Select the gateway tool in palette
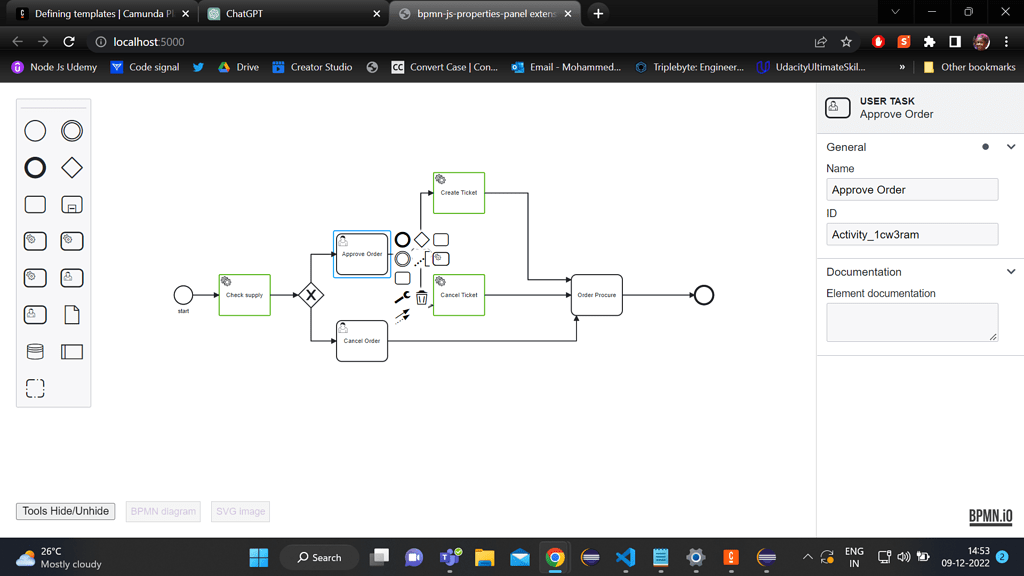Viewport: 1024px width, 576px height. click(71, 167)
